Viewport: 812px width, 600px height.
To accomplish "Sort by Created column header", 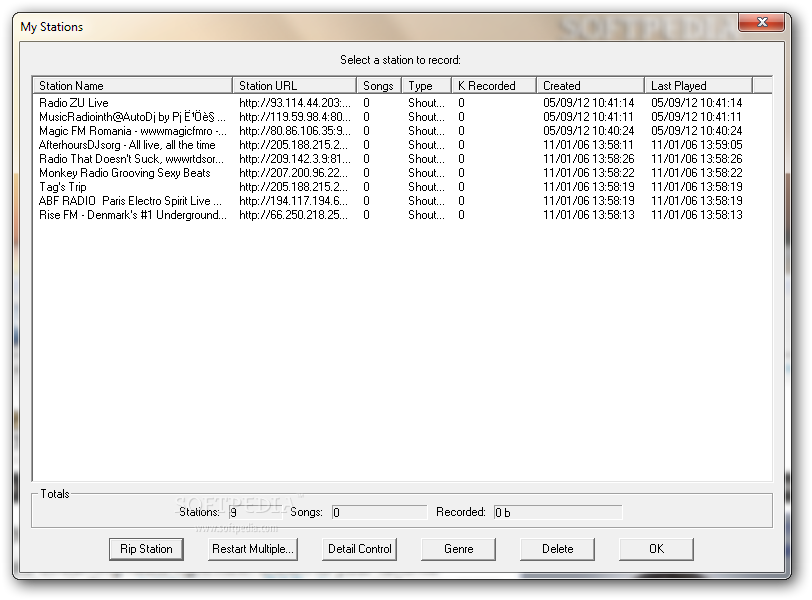I will click(x=590, y=85).
